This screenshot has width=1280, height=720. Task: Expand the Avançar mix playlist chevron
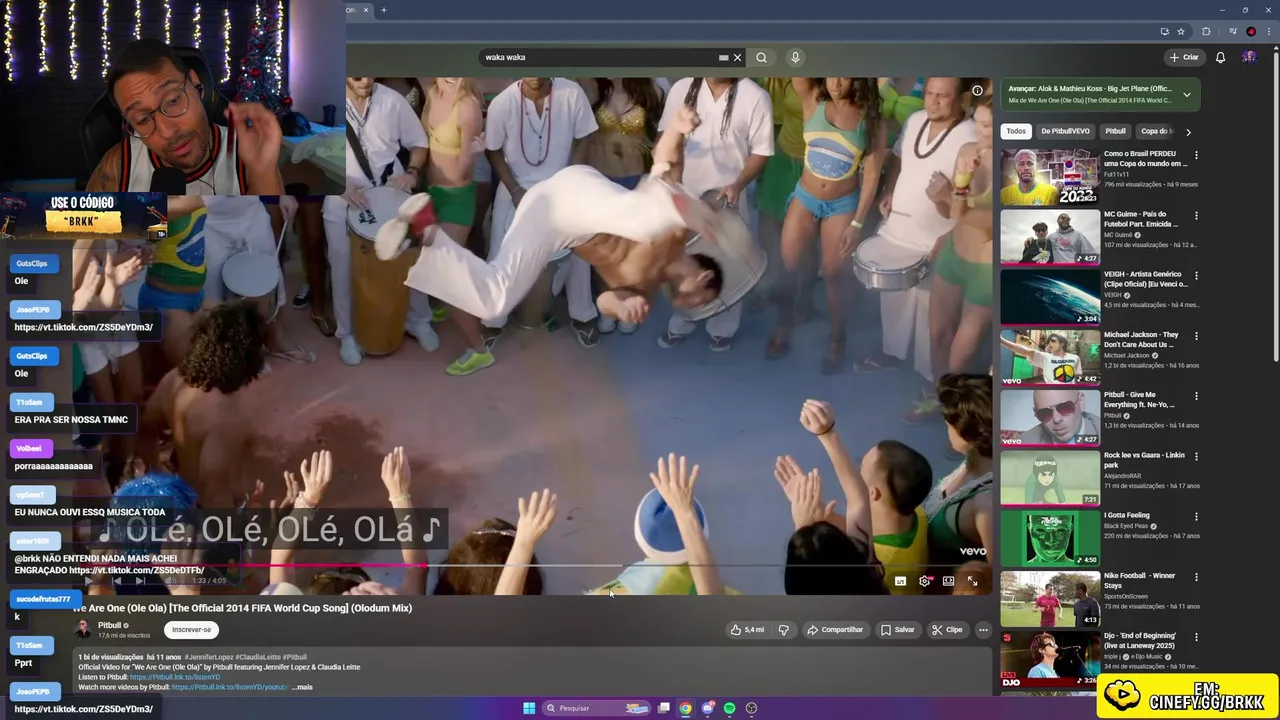[x=1187, y=95]
